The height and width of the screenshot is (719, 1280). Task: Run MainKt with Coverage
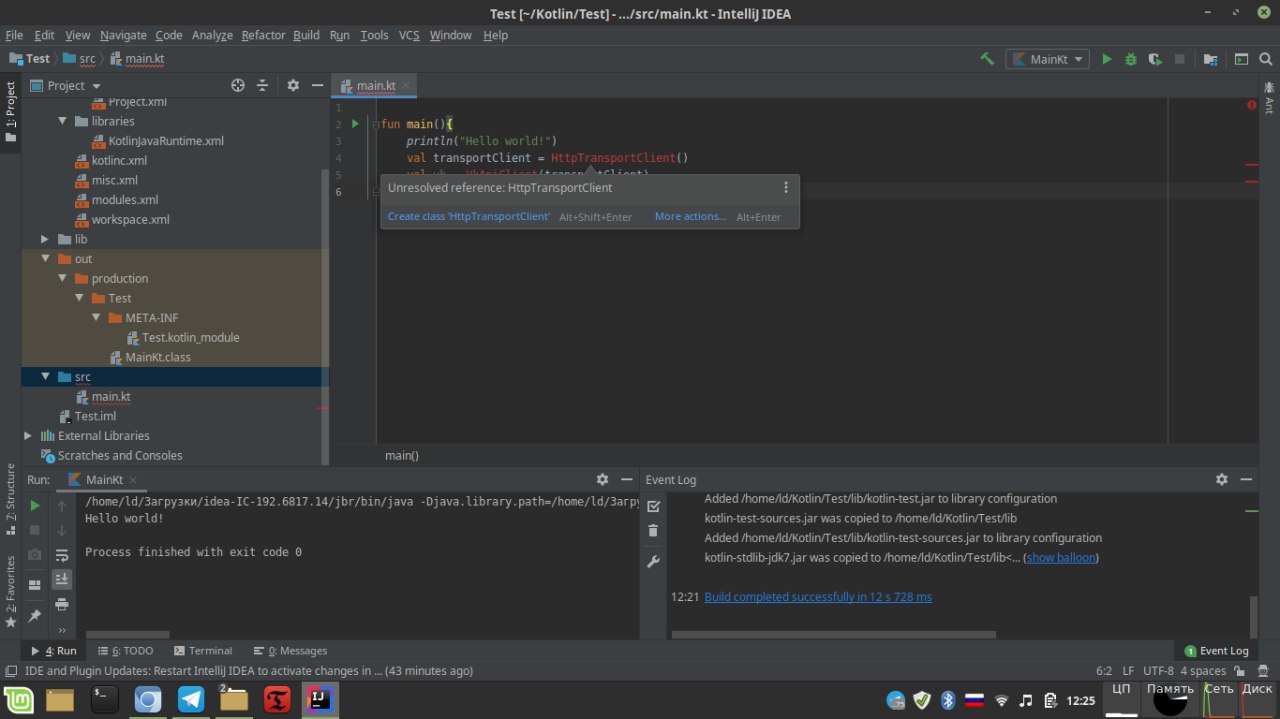coord(1155,59)
